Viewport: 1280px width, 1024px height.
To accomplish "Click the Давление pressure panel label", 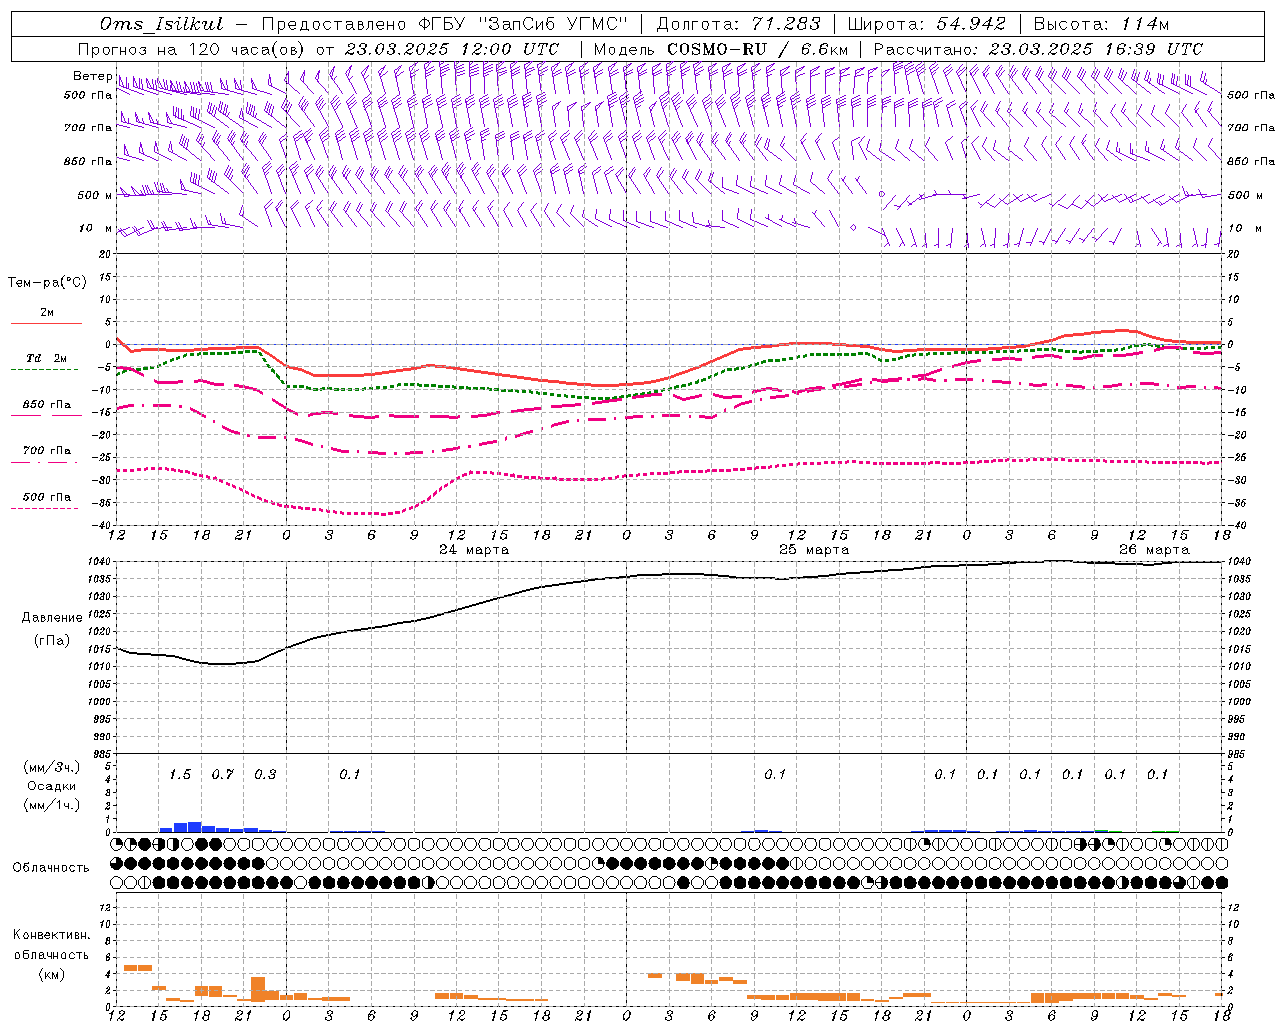I will (51, 618).
